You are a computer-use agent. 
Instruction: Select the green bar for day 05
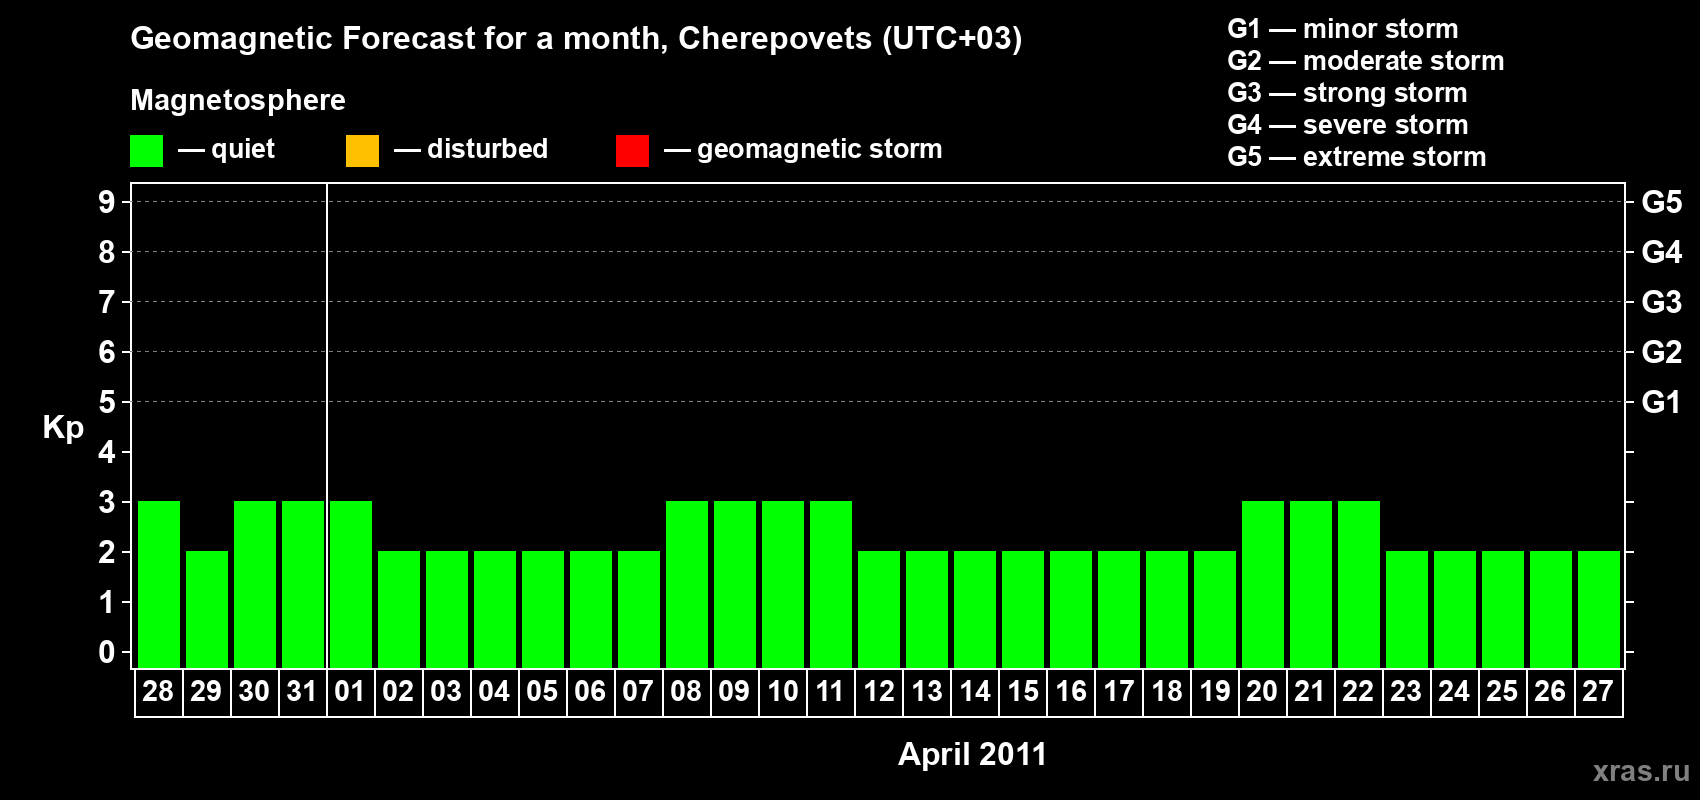tap(543, 609)
